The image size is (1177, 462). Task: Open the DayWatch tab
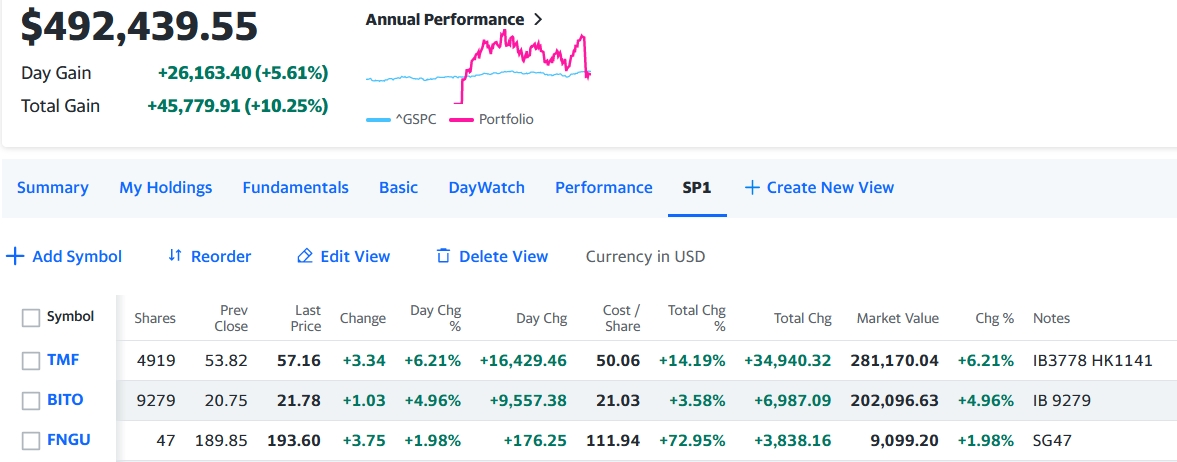(x=486, y=188)
